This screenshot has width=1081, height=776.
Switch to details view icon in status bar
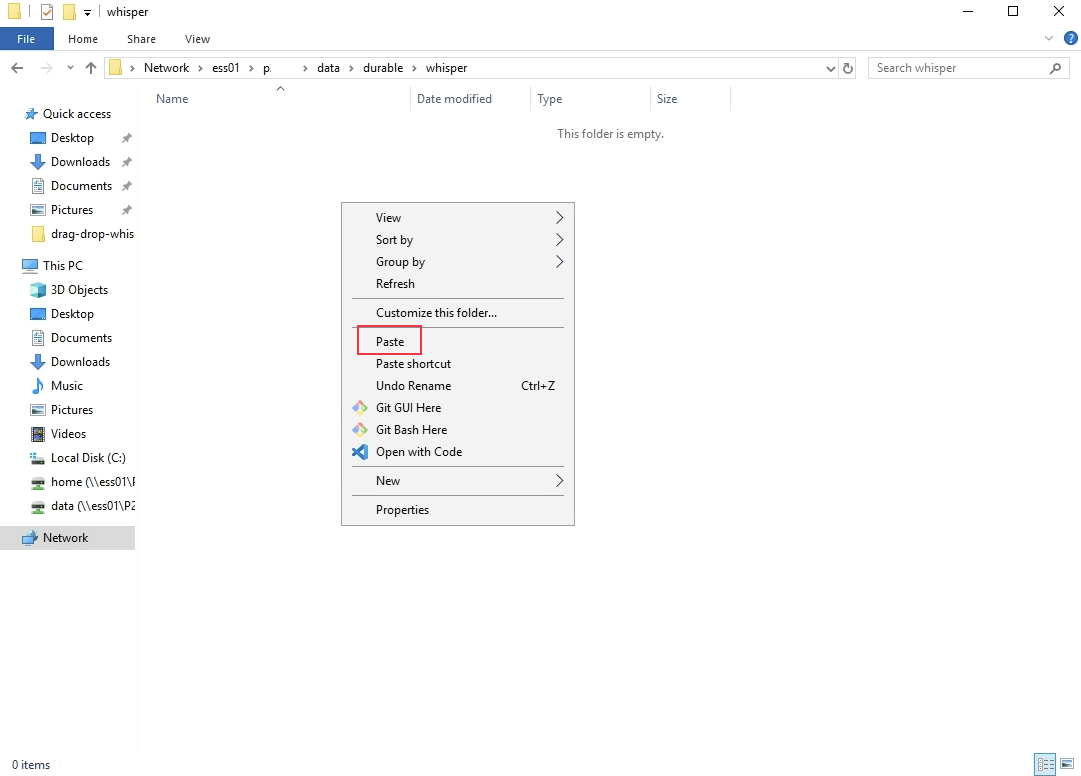[1045, 764]
